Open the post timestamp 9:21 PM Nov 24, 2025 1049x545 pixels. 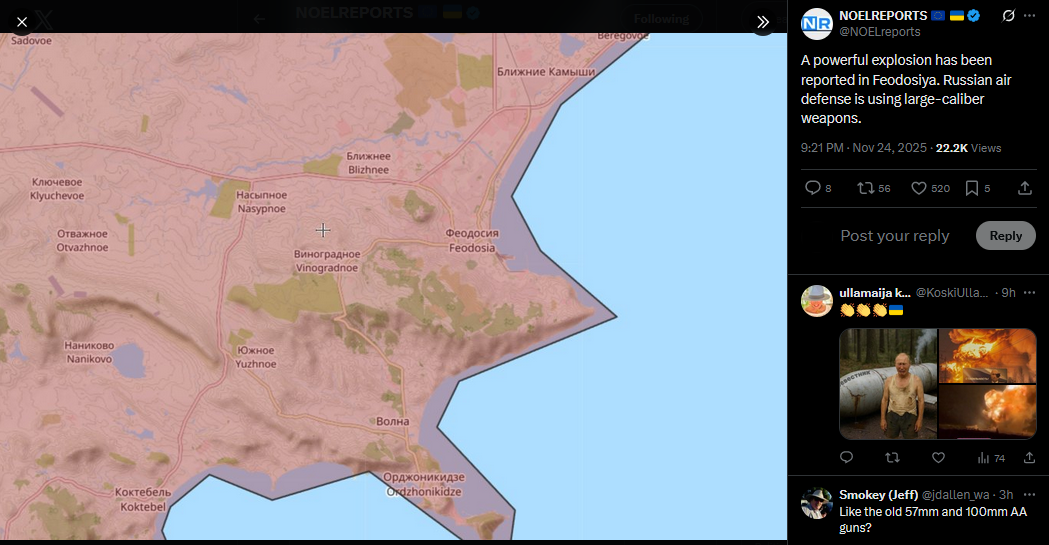pyautogui.click(x=863, y=148)
